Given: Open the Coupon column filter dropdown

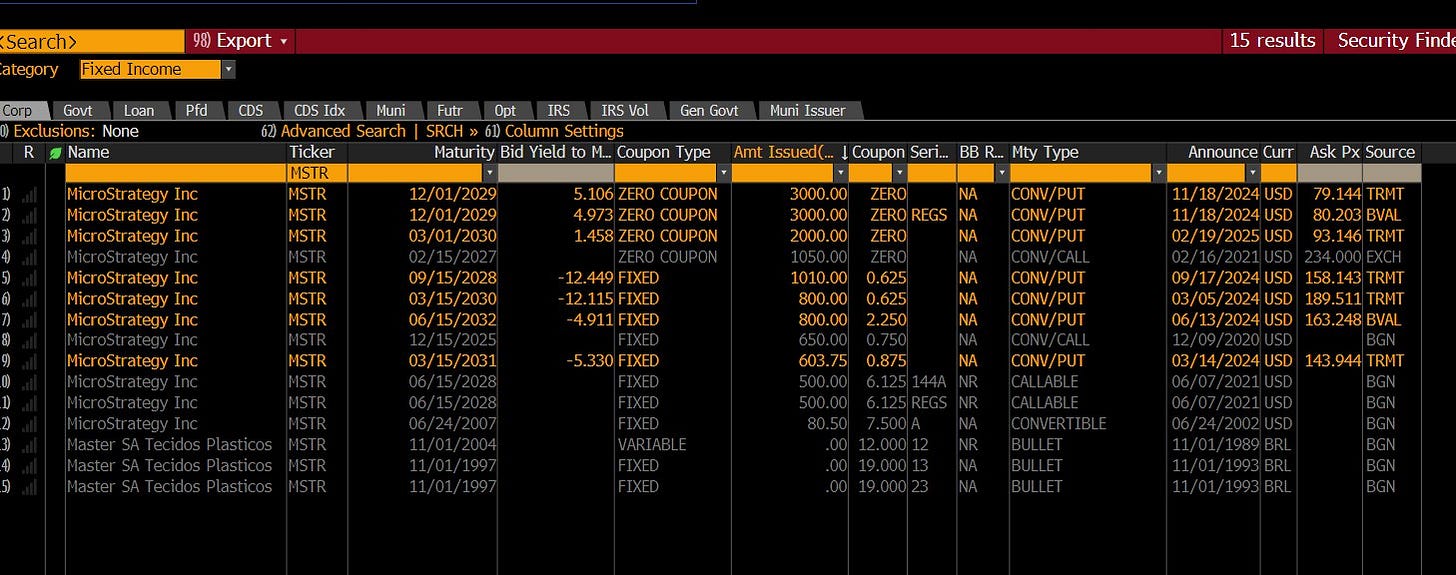Looking at the screenshot, I should [899, 173].
